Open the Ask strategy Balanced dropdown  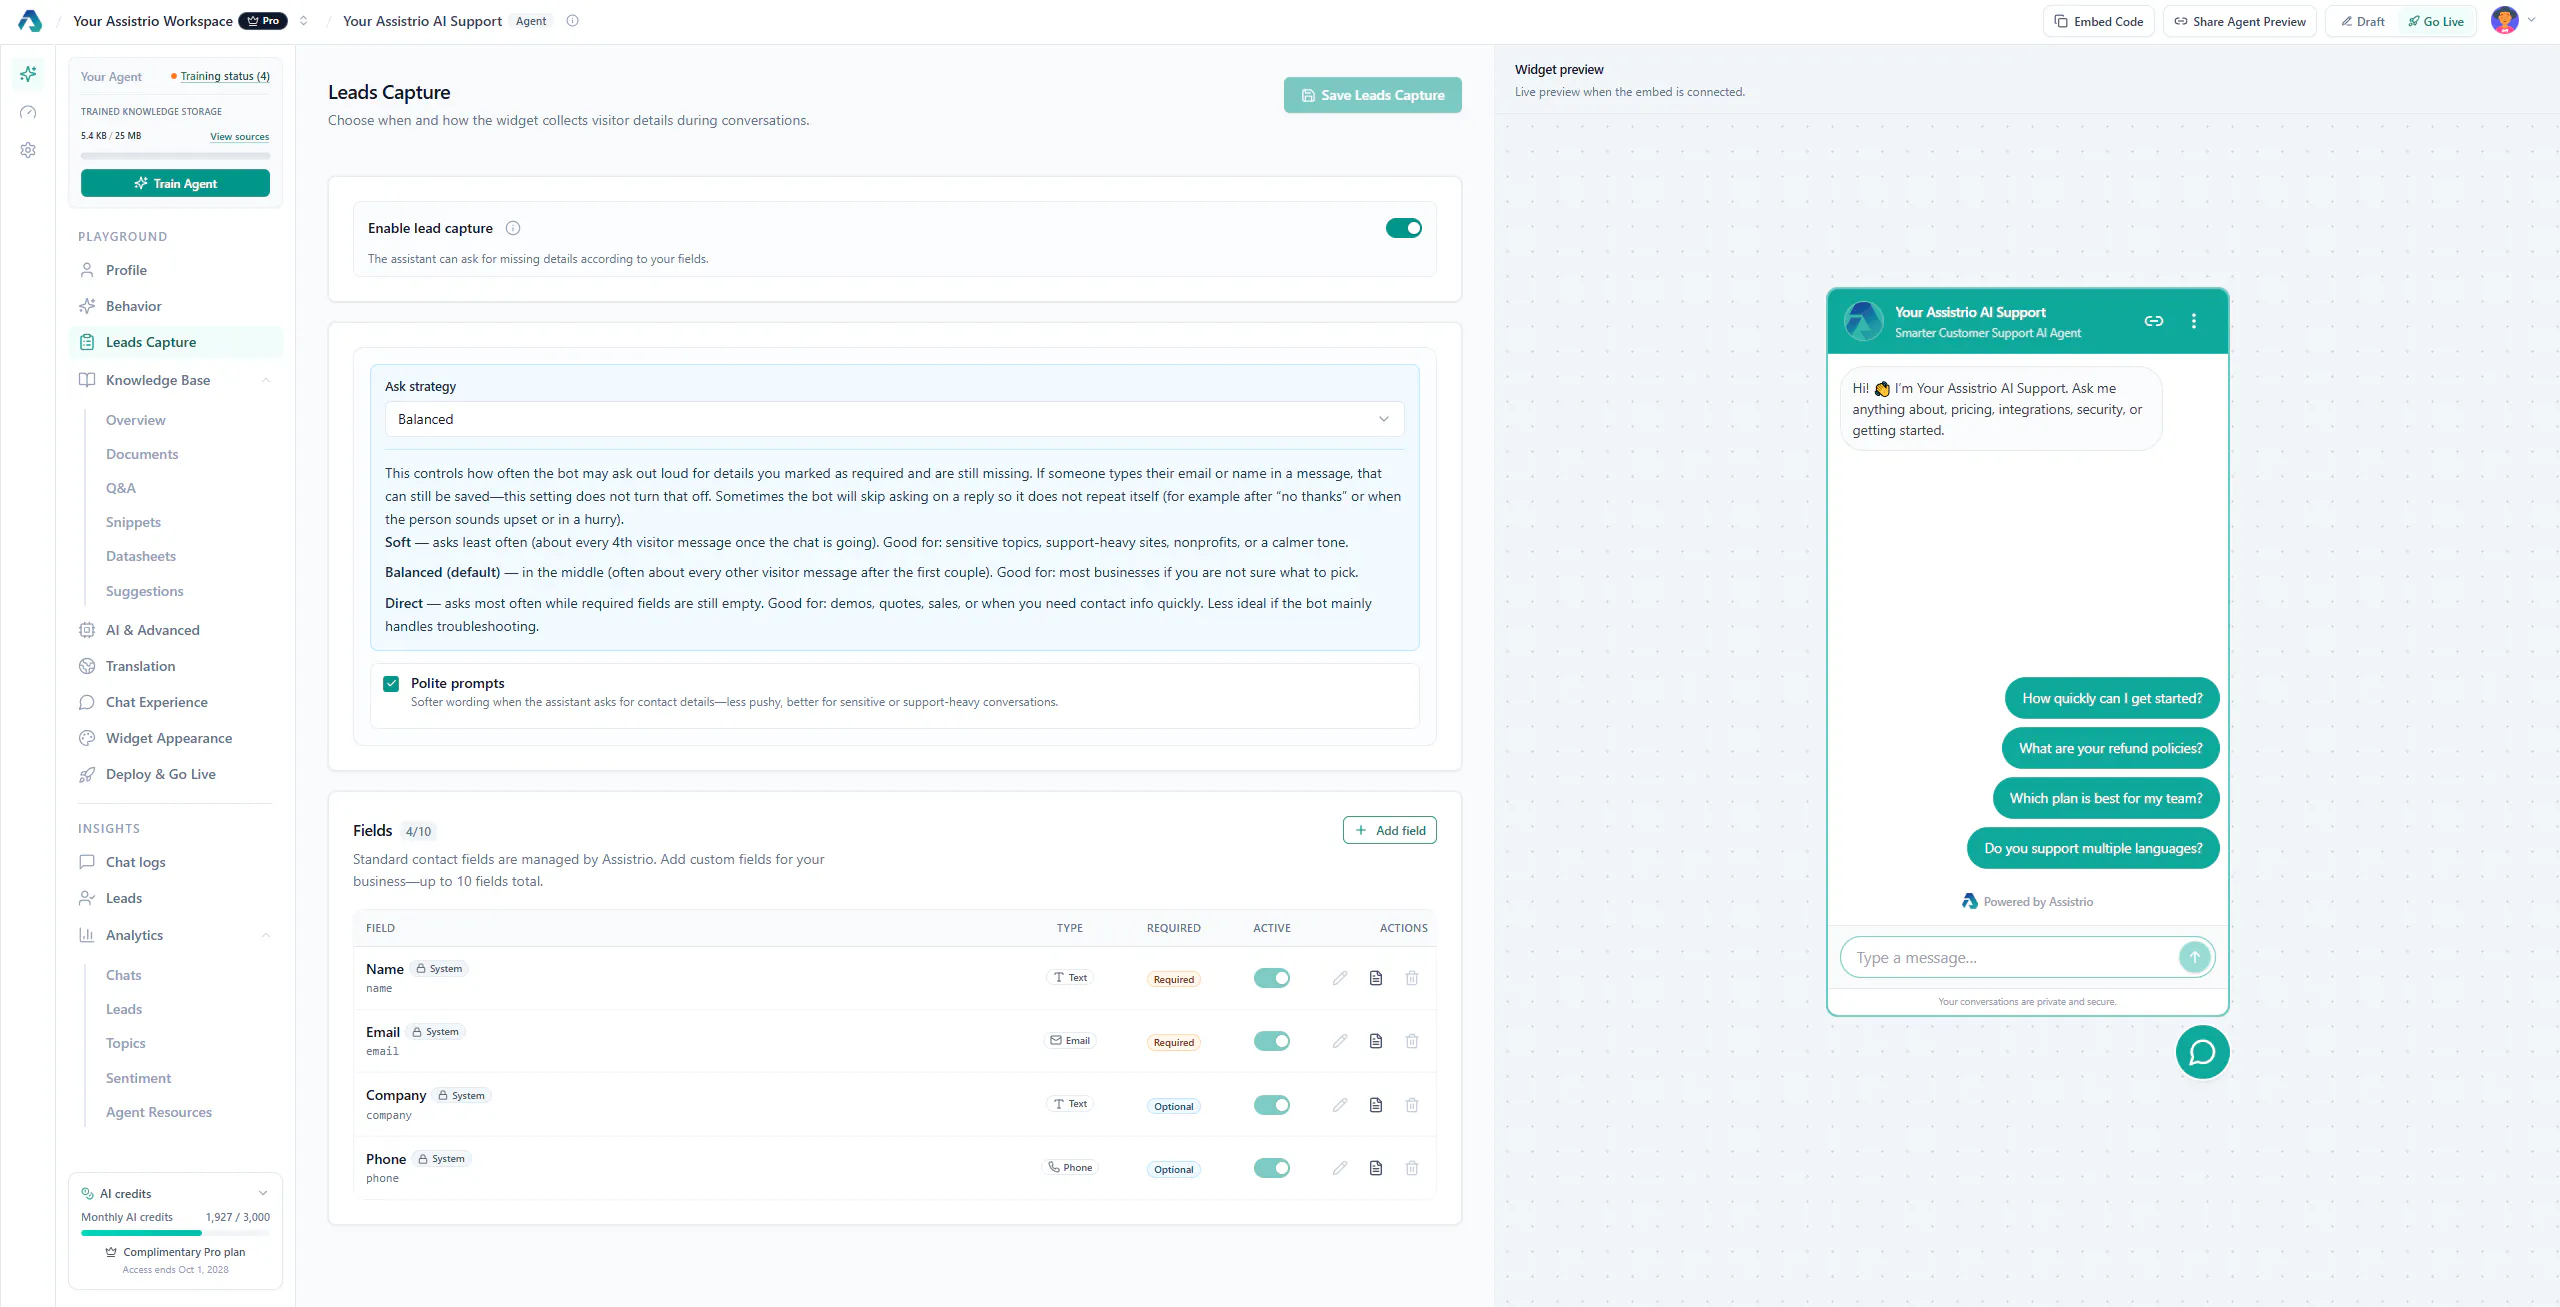point(894,419)
